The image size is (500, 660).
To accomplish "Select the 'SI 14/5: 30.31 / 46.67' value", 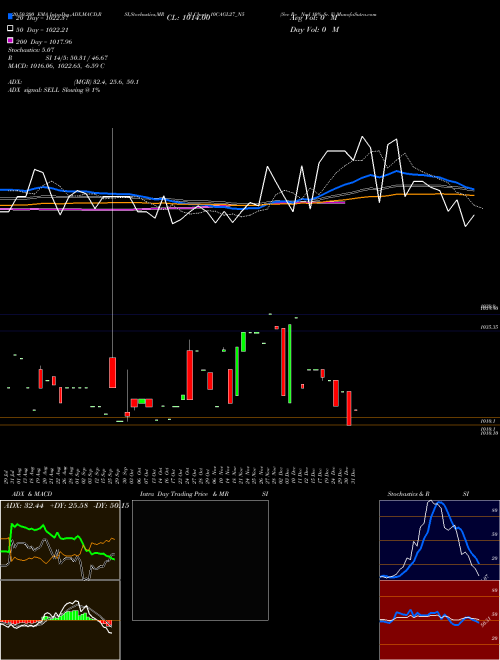I will (77, 58).
